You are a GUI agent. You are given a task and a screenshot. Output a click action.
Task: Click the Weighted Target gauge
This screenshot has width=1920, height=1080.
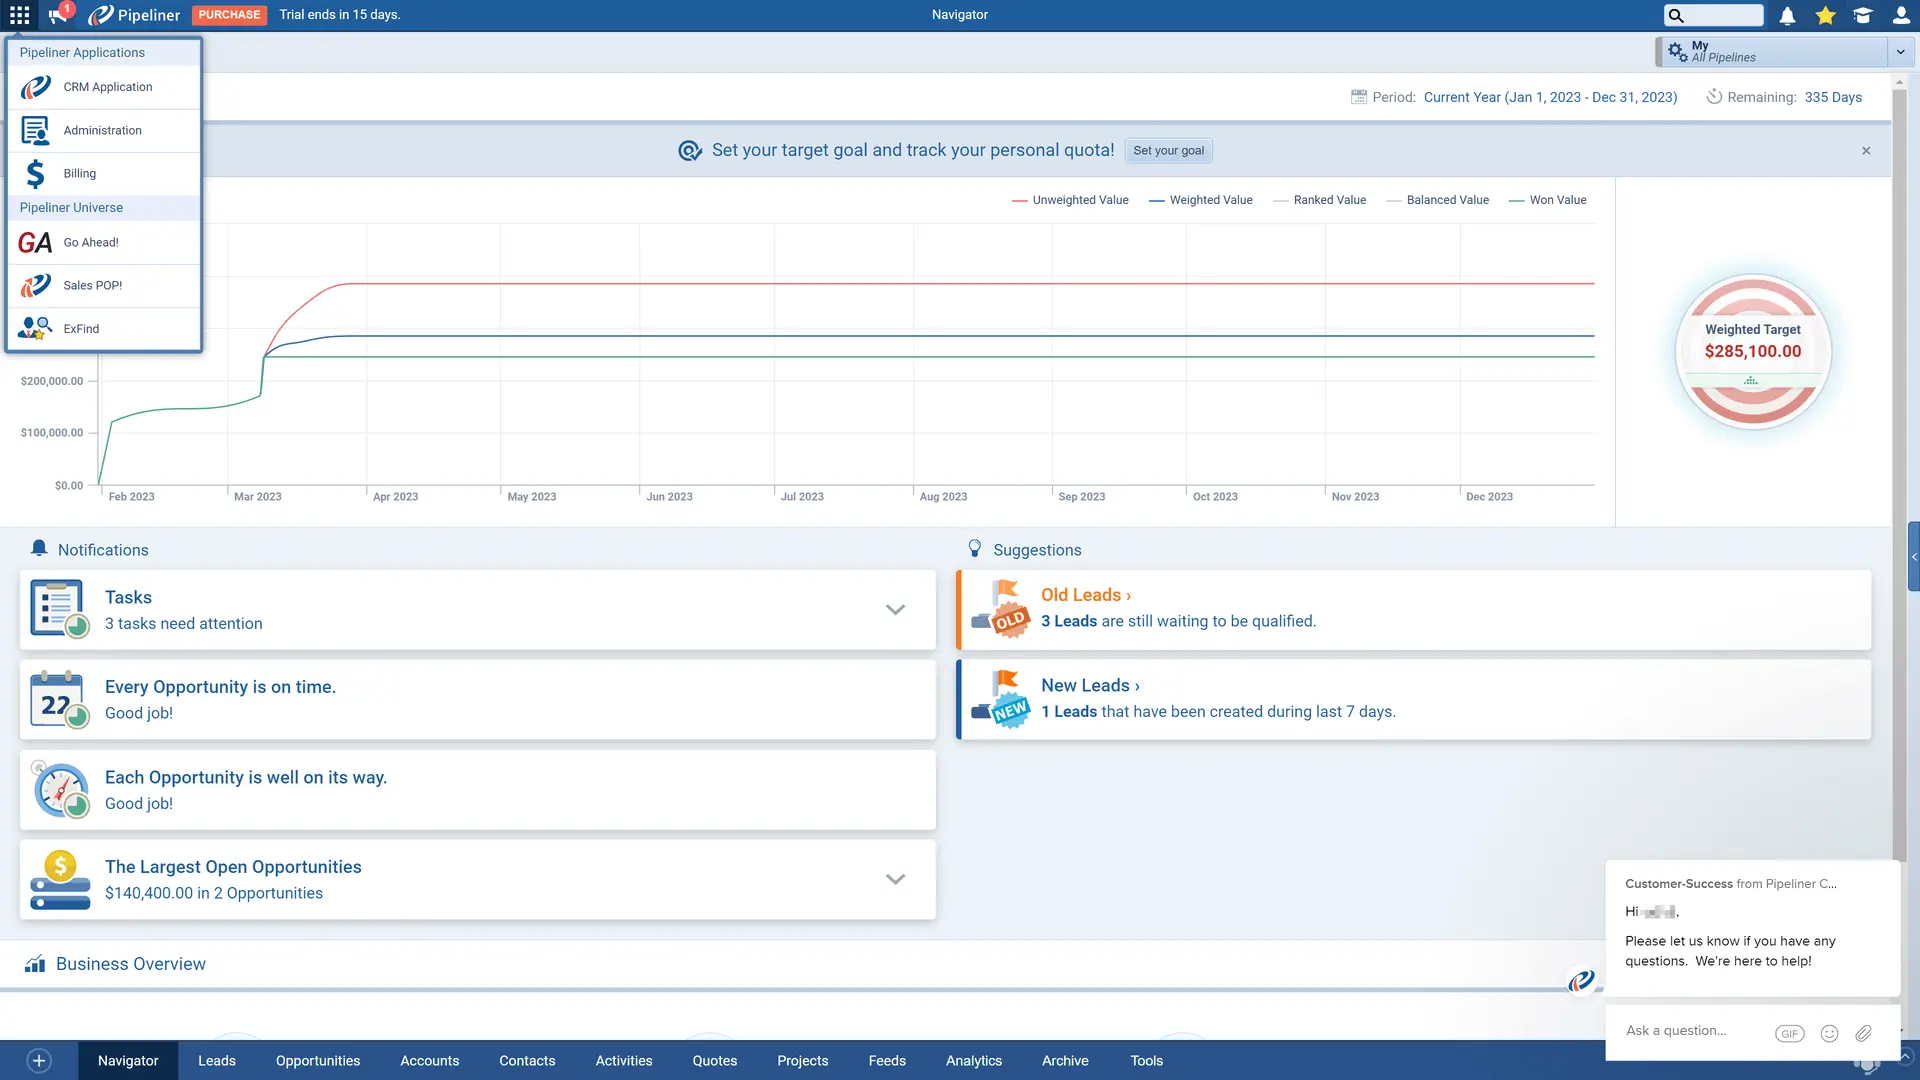pyautogui.click(x=1753, y=351)
